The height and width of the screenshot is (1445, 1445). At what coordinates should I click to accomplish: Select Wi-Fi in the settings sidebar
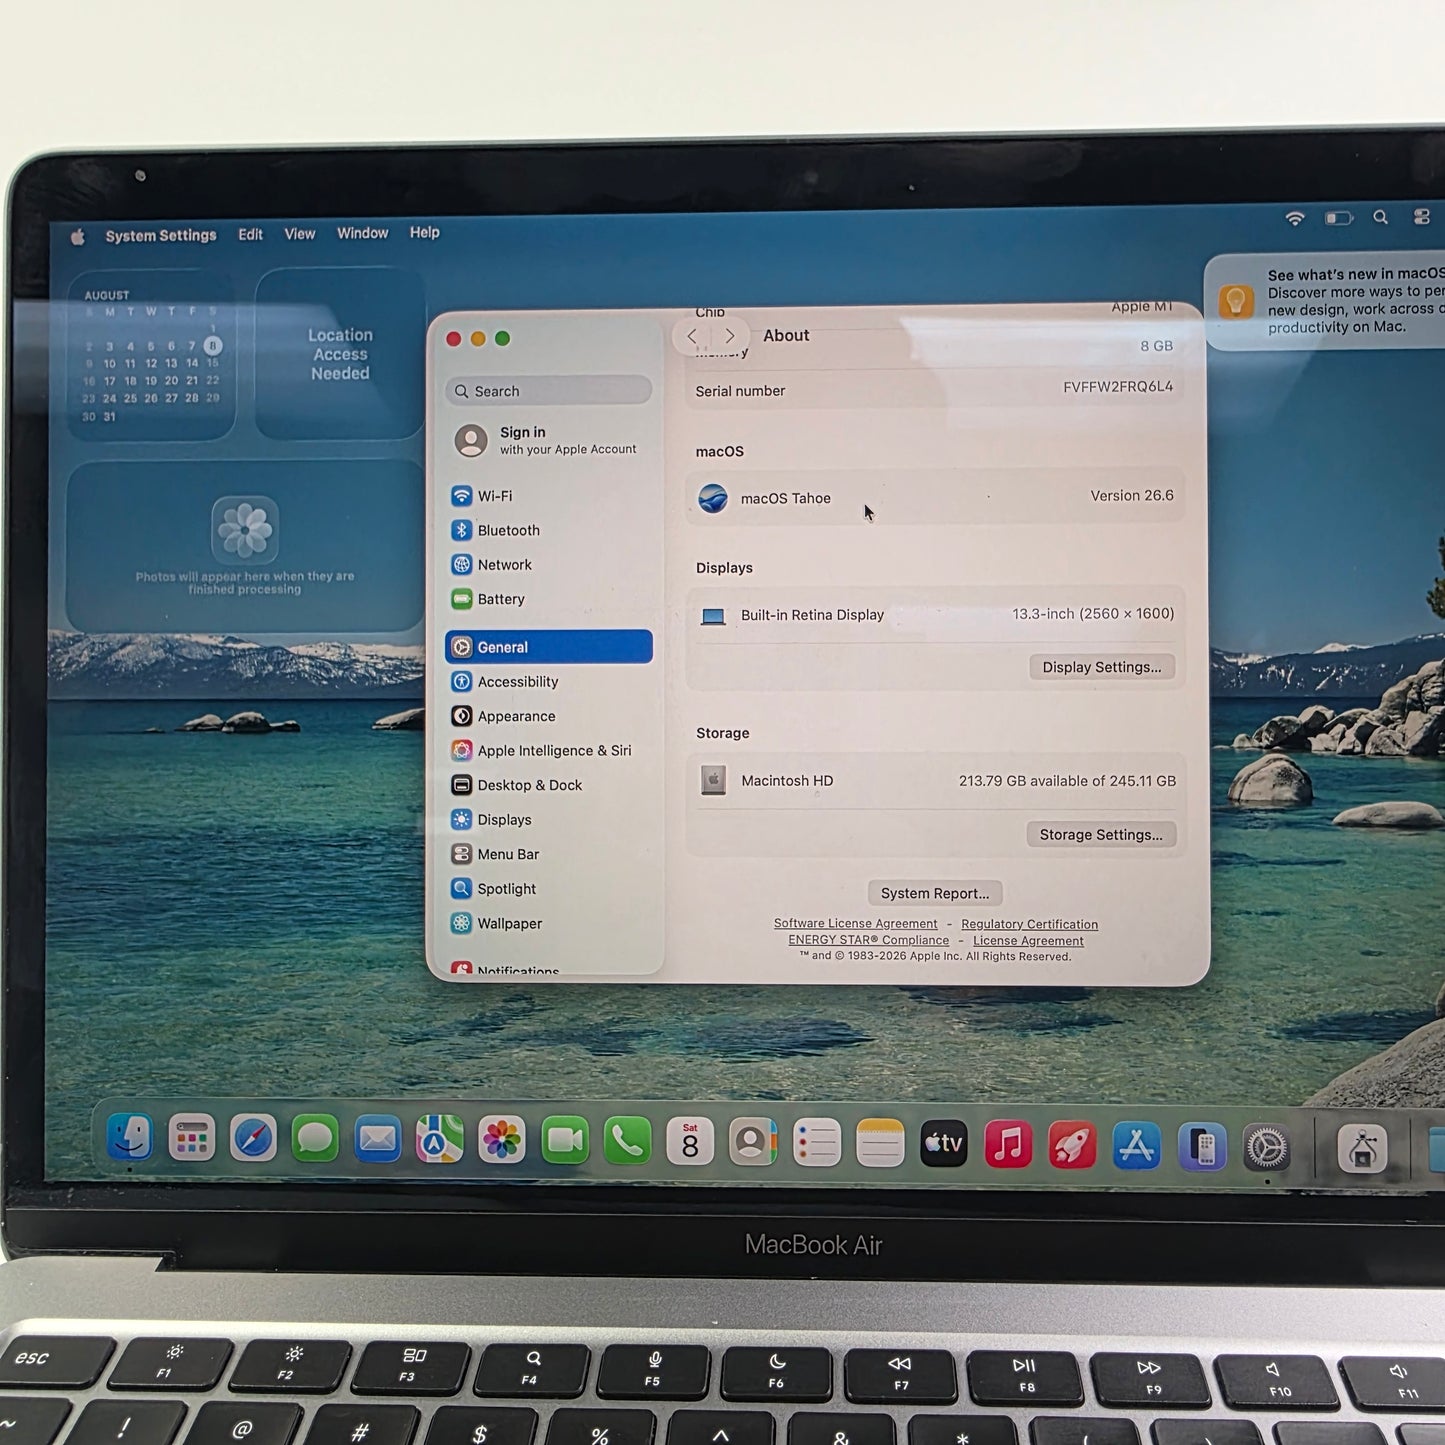[x=548, y=496]
